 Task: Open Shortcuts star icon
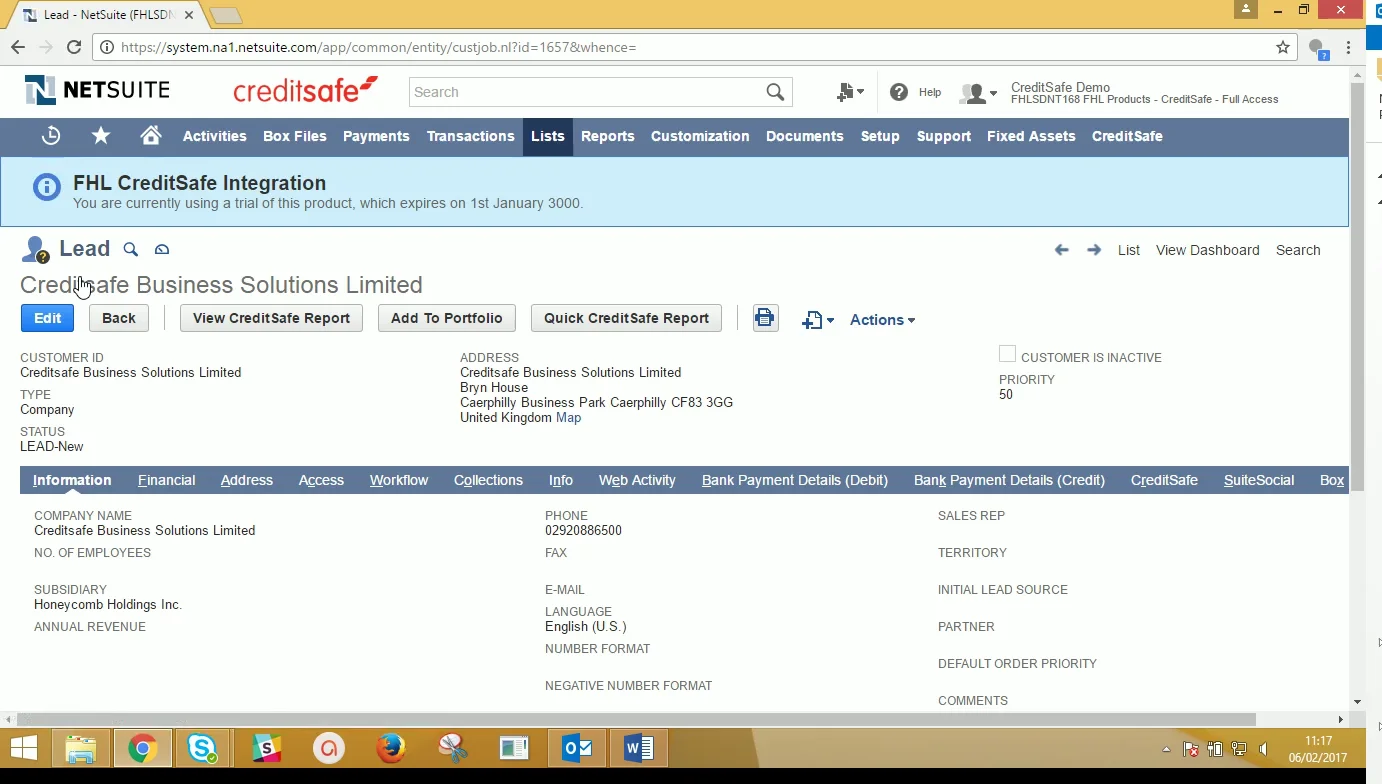tap(101, 136)
